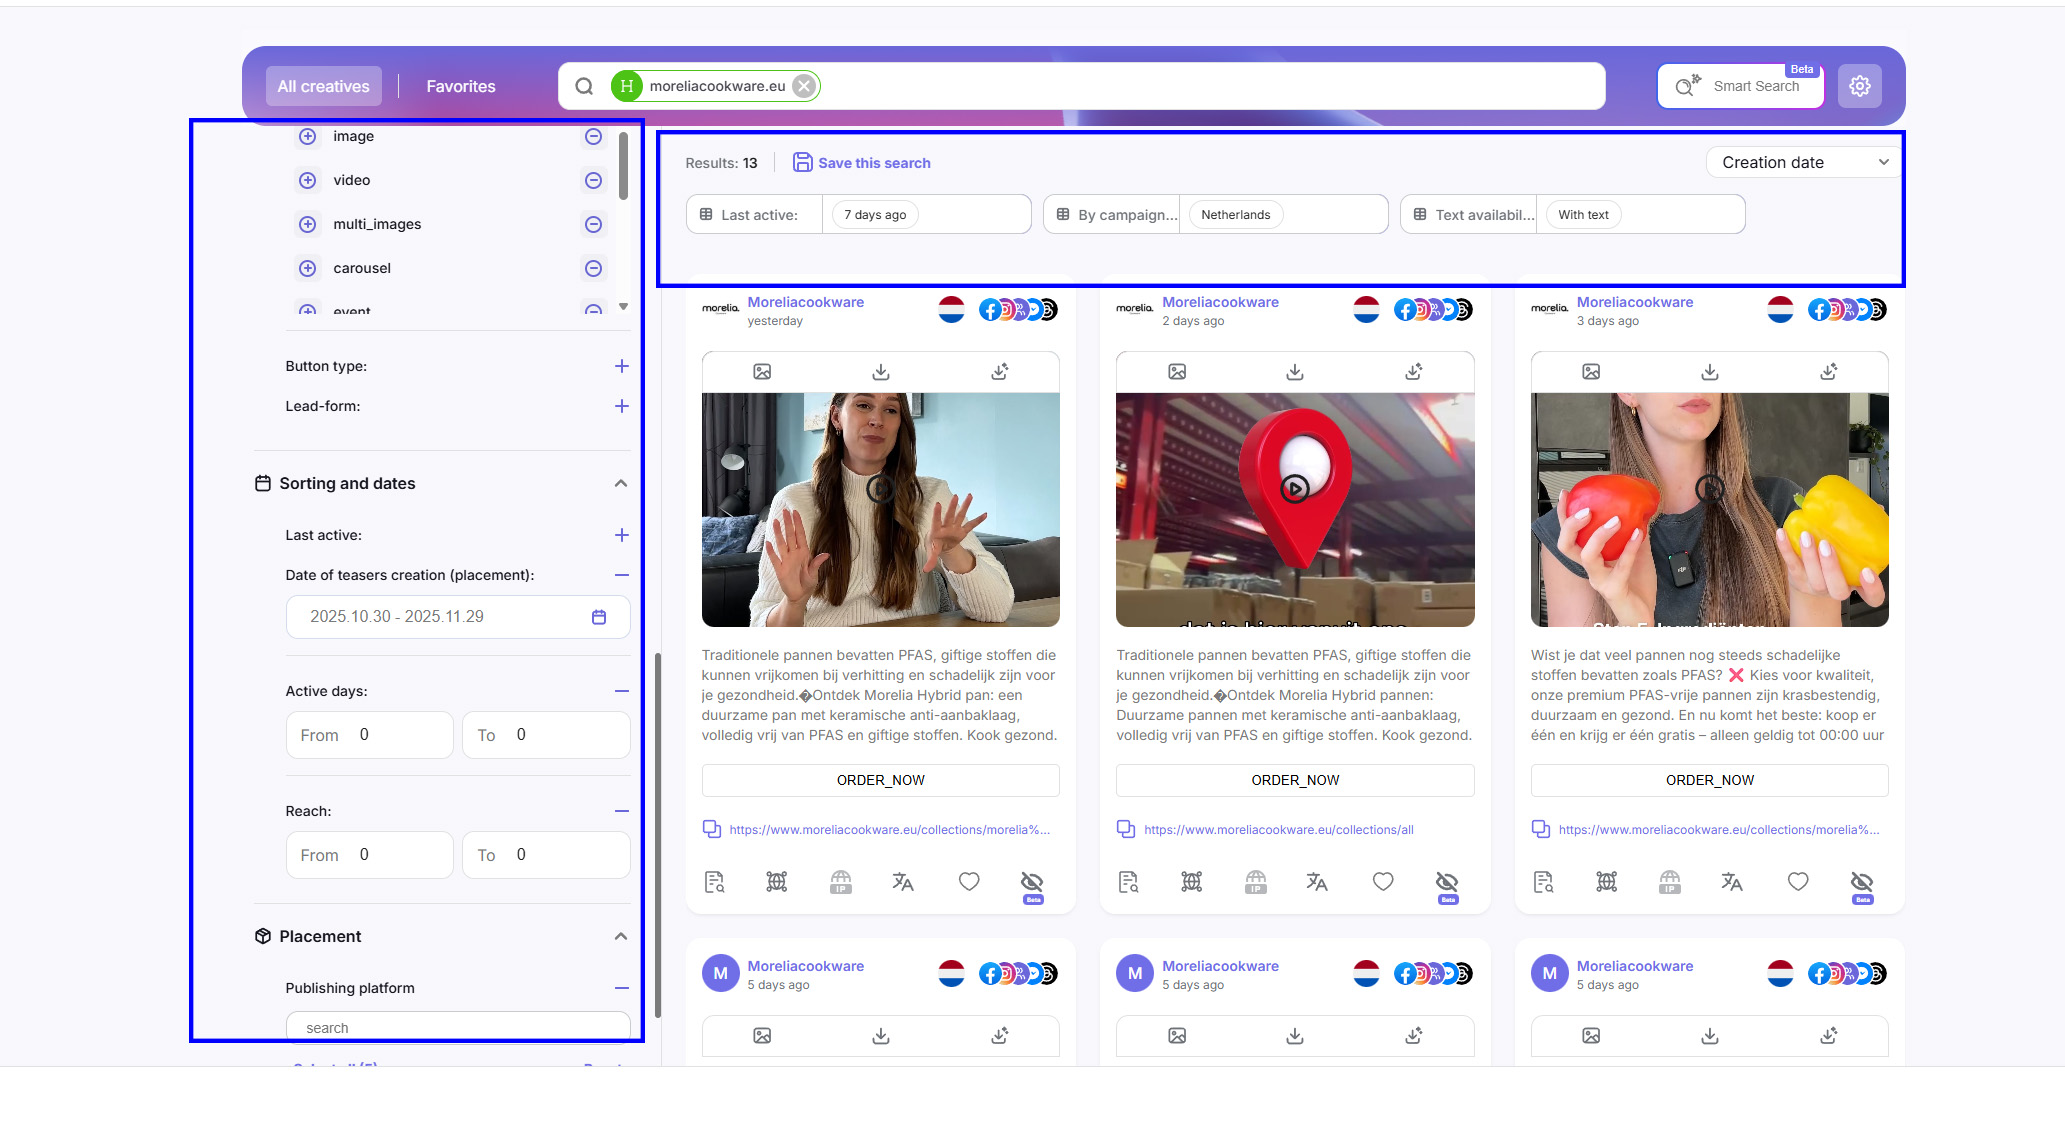Copy the landing URL on first card
This screenshot has height=1122, width=2065.
click(712, 829)
